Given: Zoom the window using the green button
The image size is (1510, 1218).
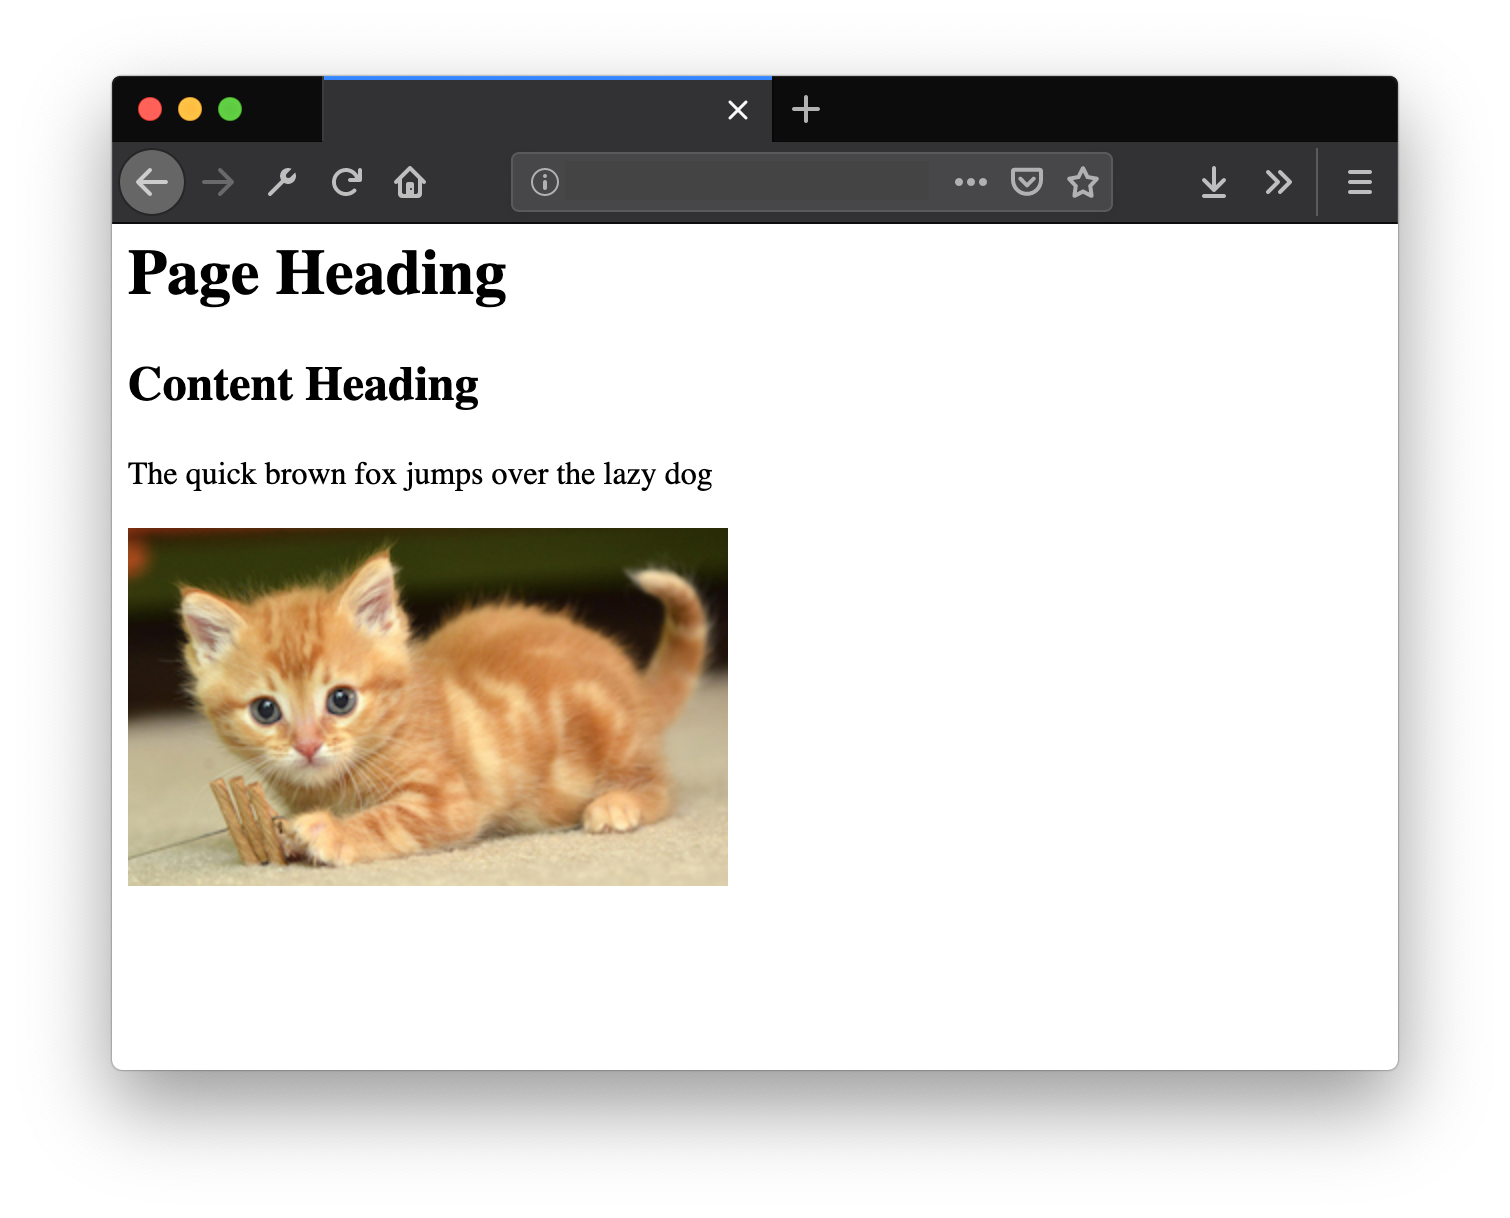Looking at the screenshot, I should 231,108.
